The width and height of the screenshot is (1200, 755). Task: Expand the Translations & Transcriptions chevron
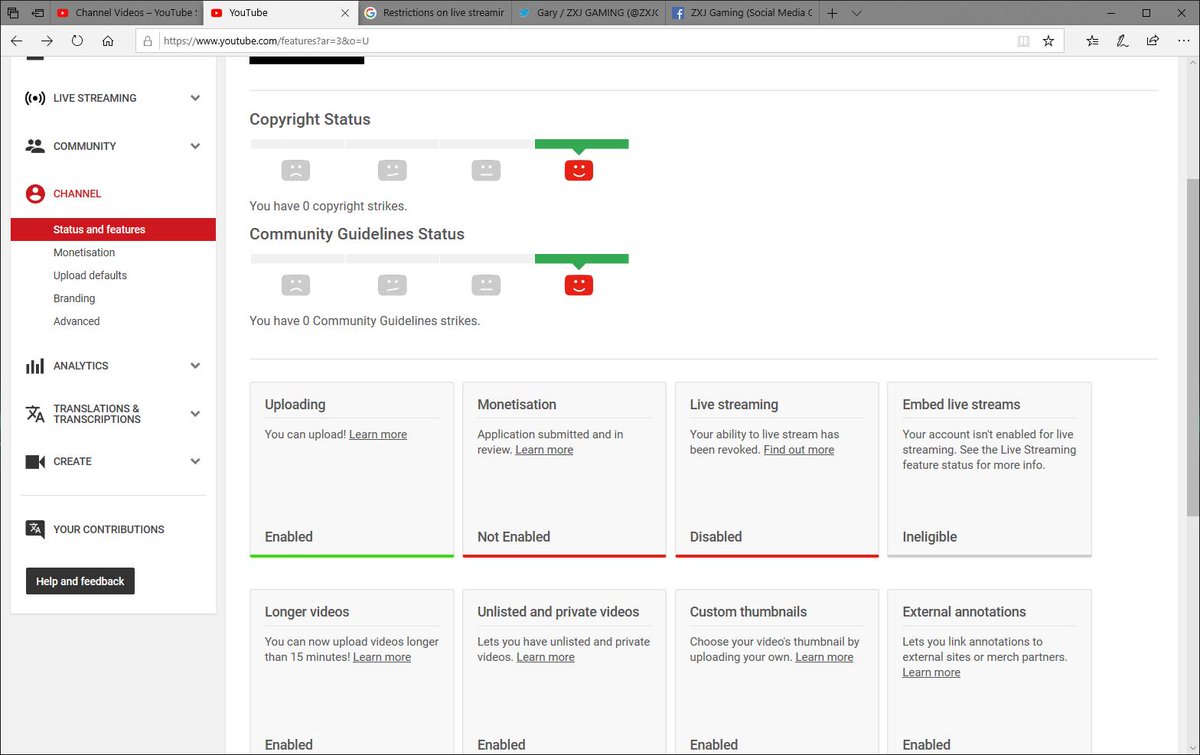click(x=195, y=414)
